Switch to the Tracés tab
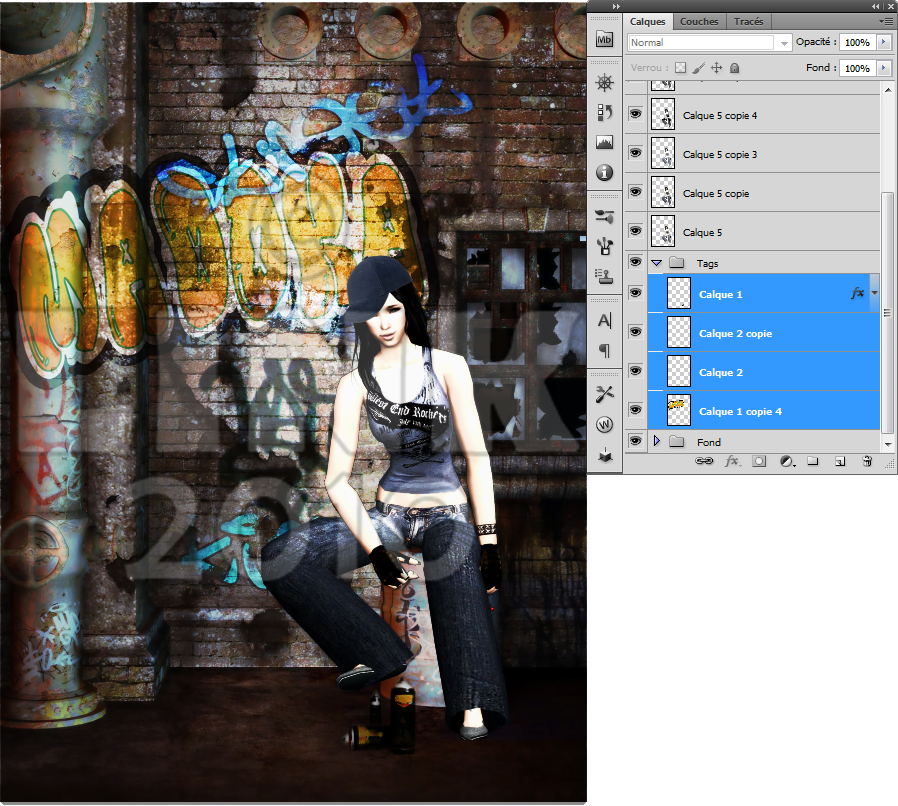 748,21
